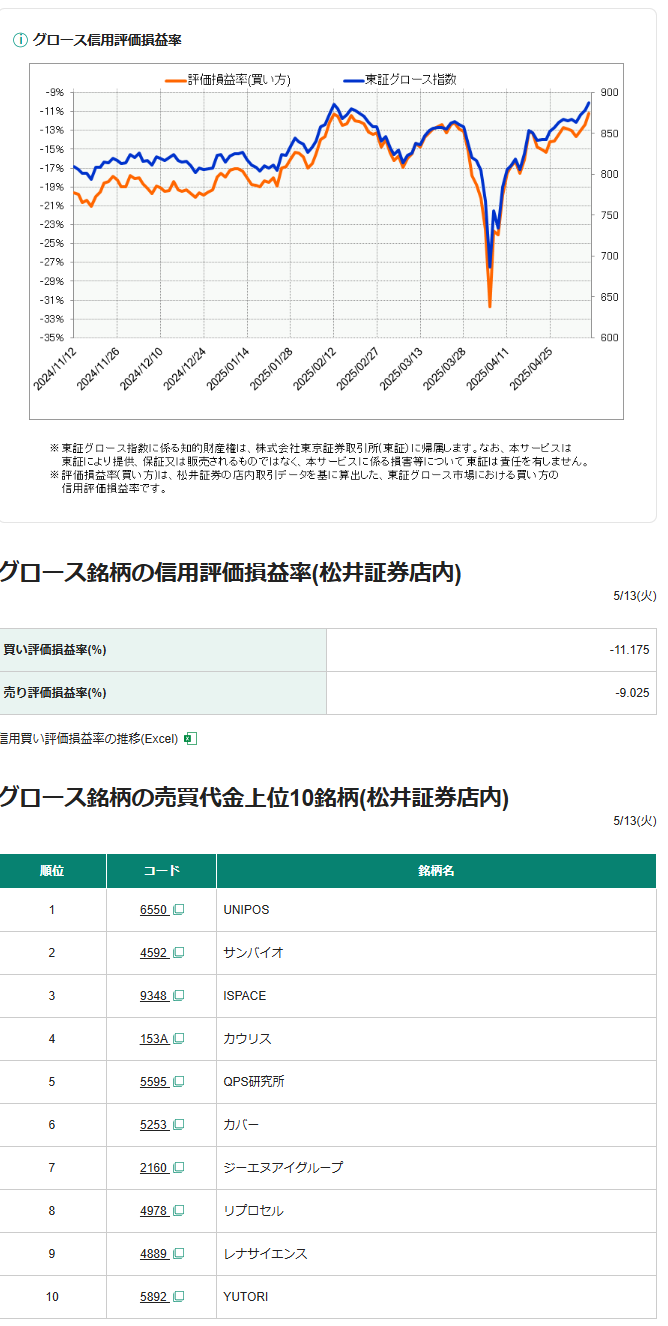This screenshot has height=1326, width=668.
Task: Select the stock name UNIPOS
Action: (x=247, y=910)
